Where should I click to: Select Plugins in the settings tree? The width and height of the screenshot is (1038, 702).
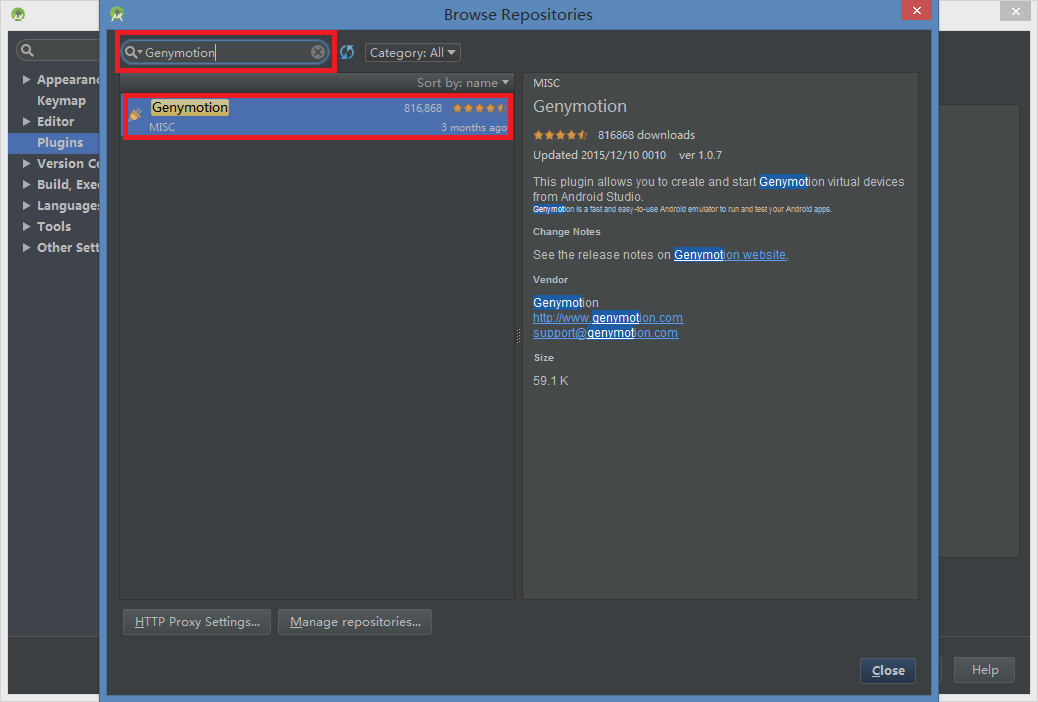coord(60,142)
